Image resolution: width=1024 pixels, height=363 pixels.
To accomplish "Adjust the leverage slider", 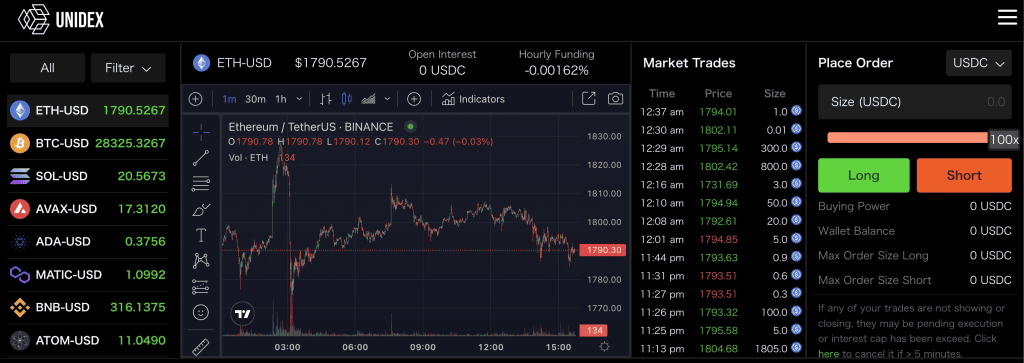I will 907,138.
